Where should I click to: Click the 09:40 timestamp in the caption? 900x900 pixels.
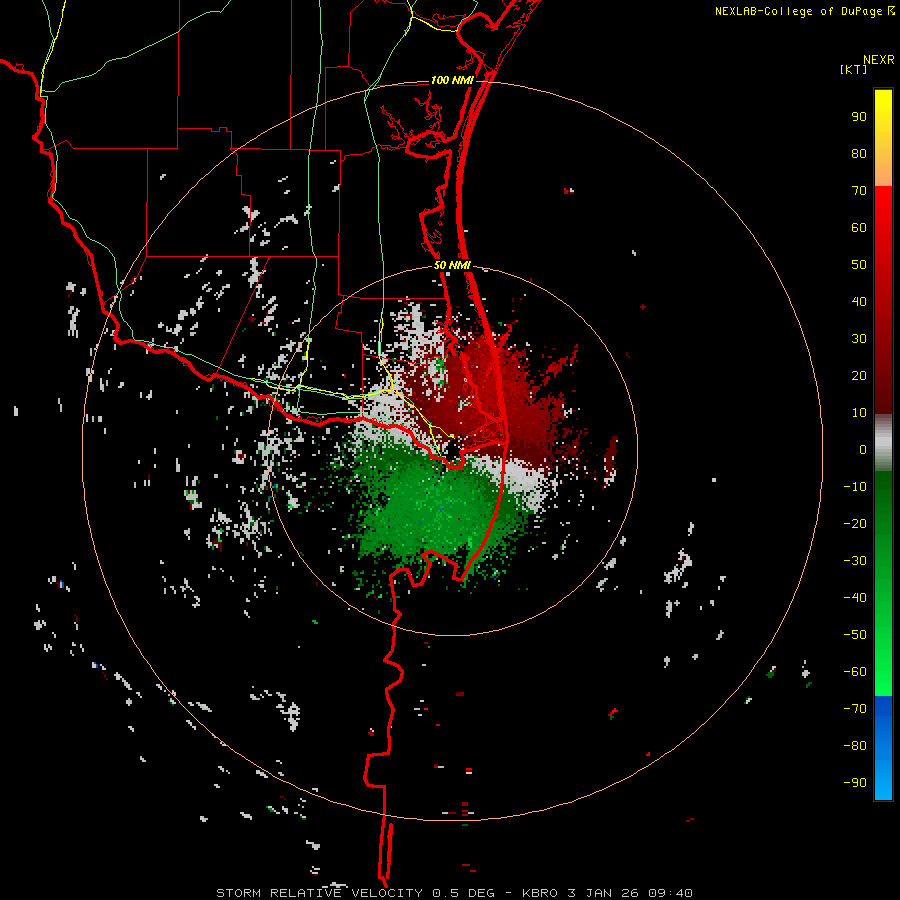coord(670,893)
